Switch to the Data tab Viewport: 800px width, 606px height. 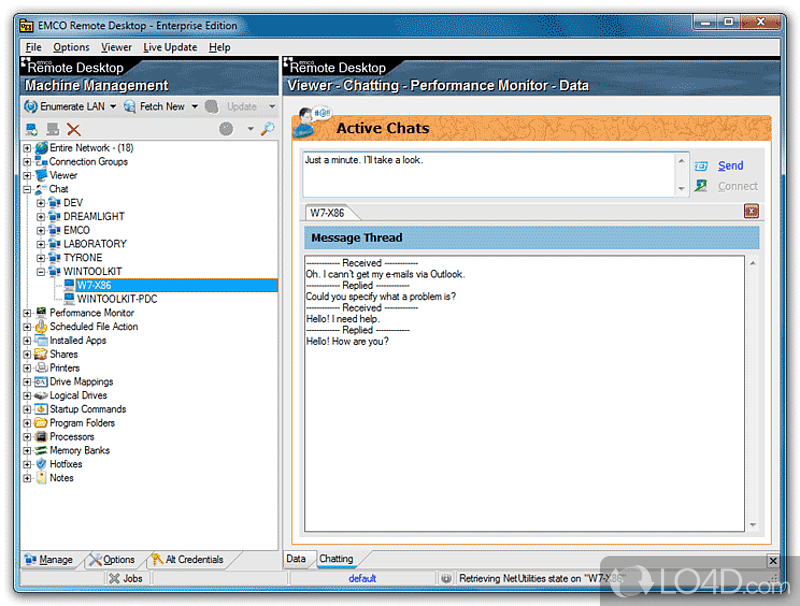[296, 559]
